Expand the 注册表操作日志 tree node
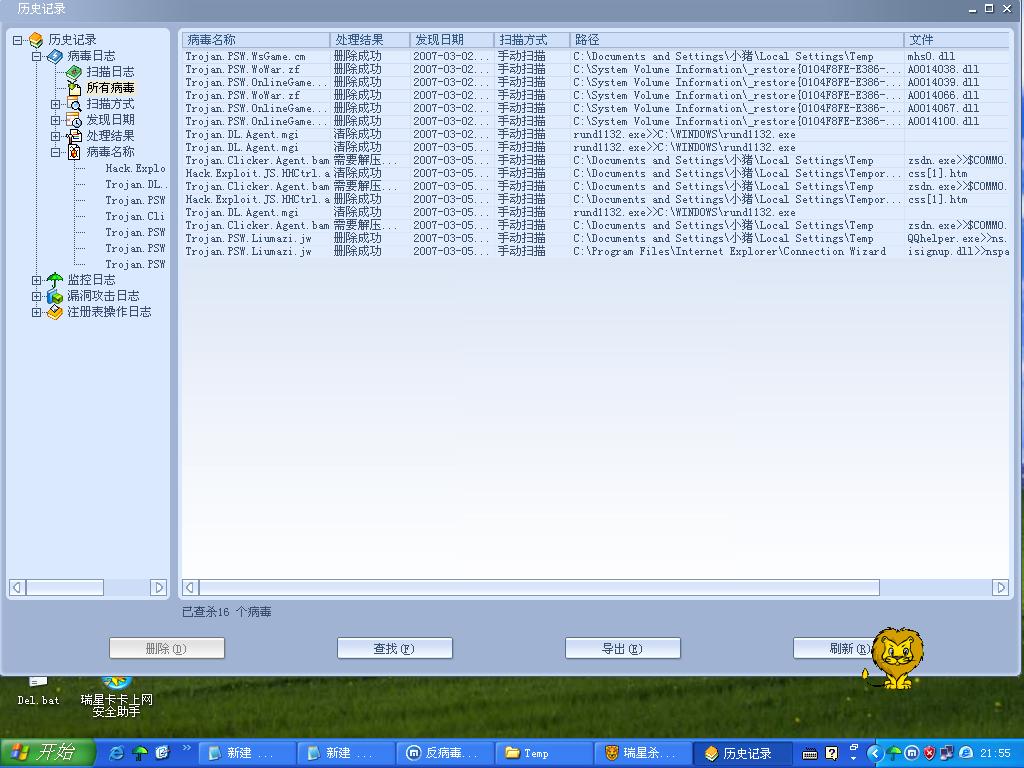This screenshot has width=1024, height=768. pos(37,312)
